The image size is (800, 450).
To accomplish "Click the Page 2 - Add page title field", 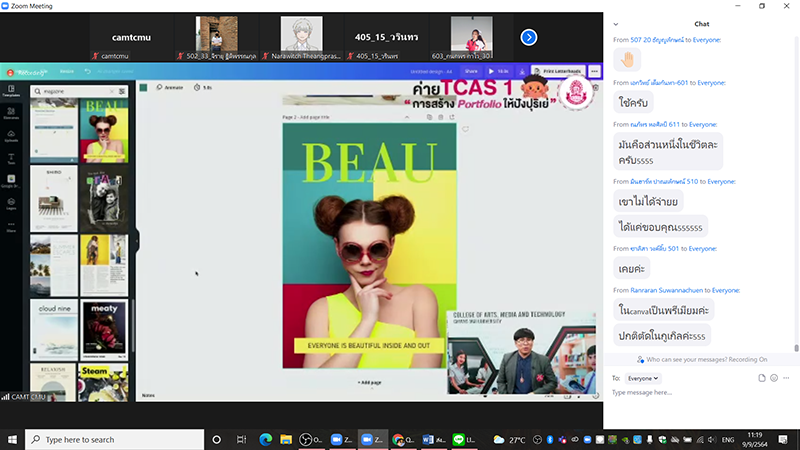I will click(x=306, y=117).
